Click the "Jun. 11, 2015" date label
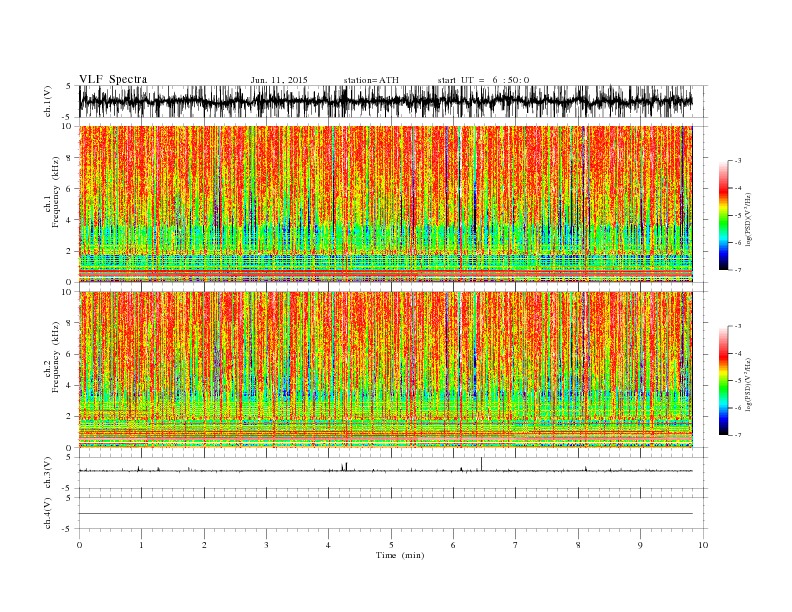Viewport: 792px width, 612px height. coord(279,80)
